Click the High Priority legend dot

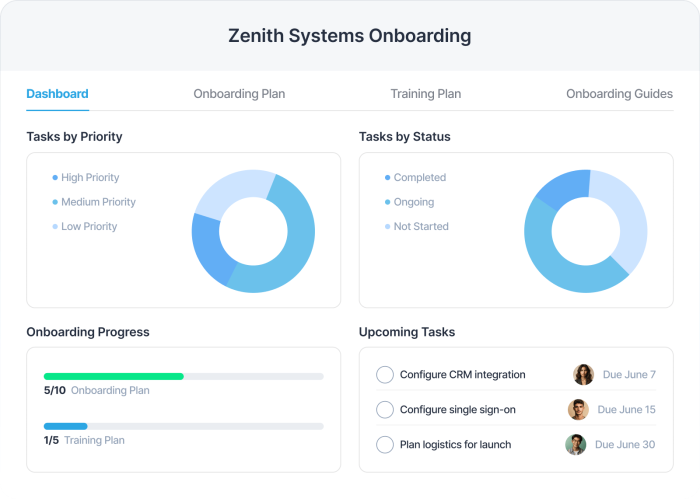[54, 178]
